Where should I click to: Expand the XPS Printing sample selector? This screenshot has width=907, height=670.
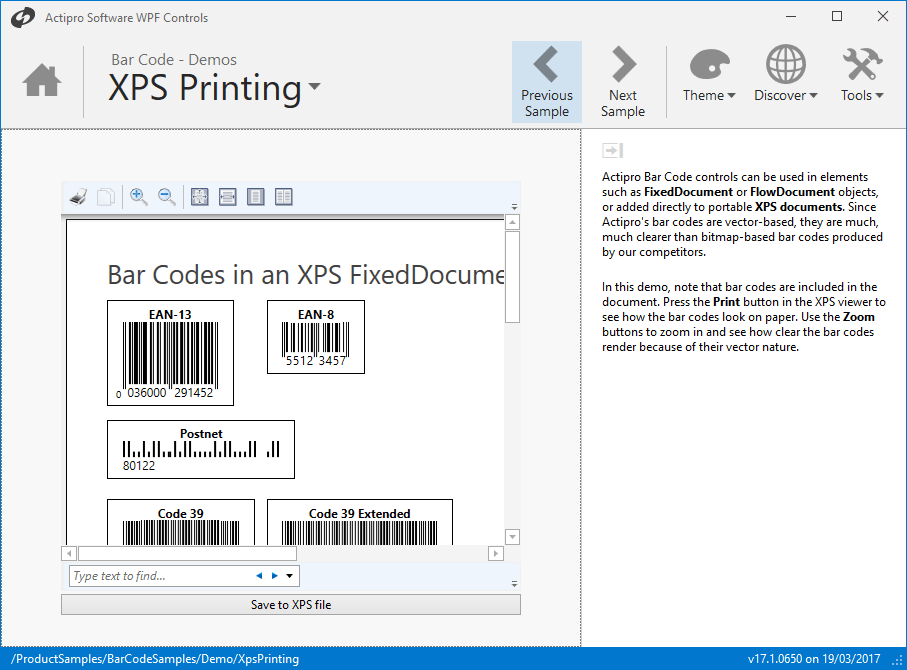tap(313, 89)
